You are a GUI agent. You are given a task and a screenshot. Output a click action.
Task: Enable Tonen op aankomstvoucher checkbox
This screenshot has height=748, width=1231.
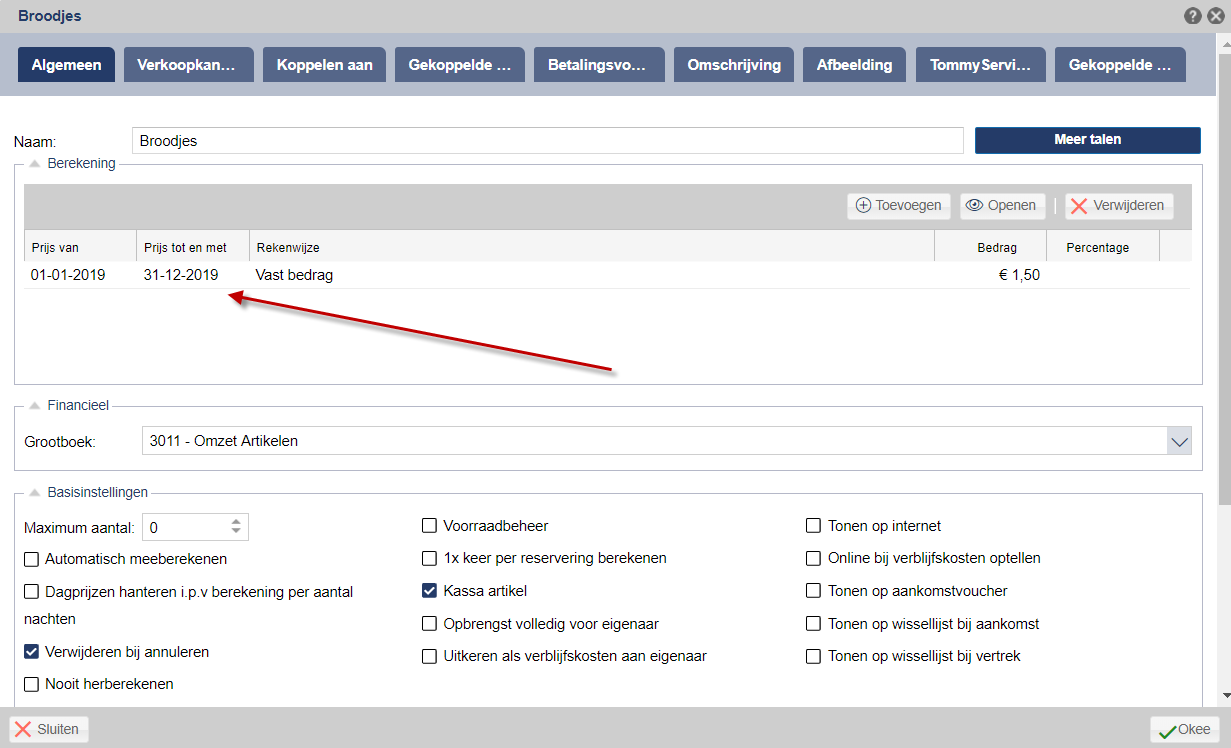pos(814,591)
